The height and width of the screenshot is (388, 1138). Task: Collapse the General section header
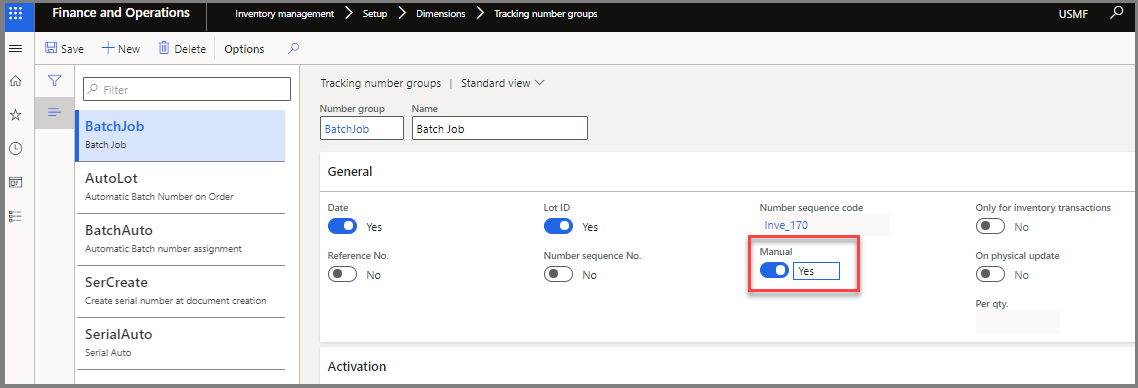[x=728, y=172]
